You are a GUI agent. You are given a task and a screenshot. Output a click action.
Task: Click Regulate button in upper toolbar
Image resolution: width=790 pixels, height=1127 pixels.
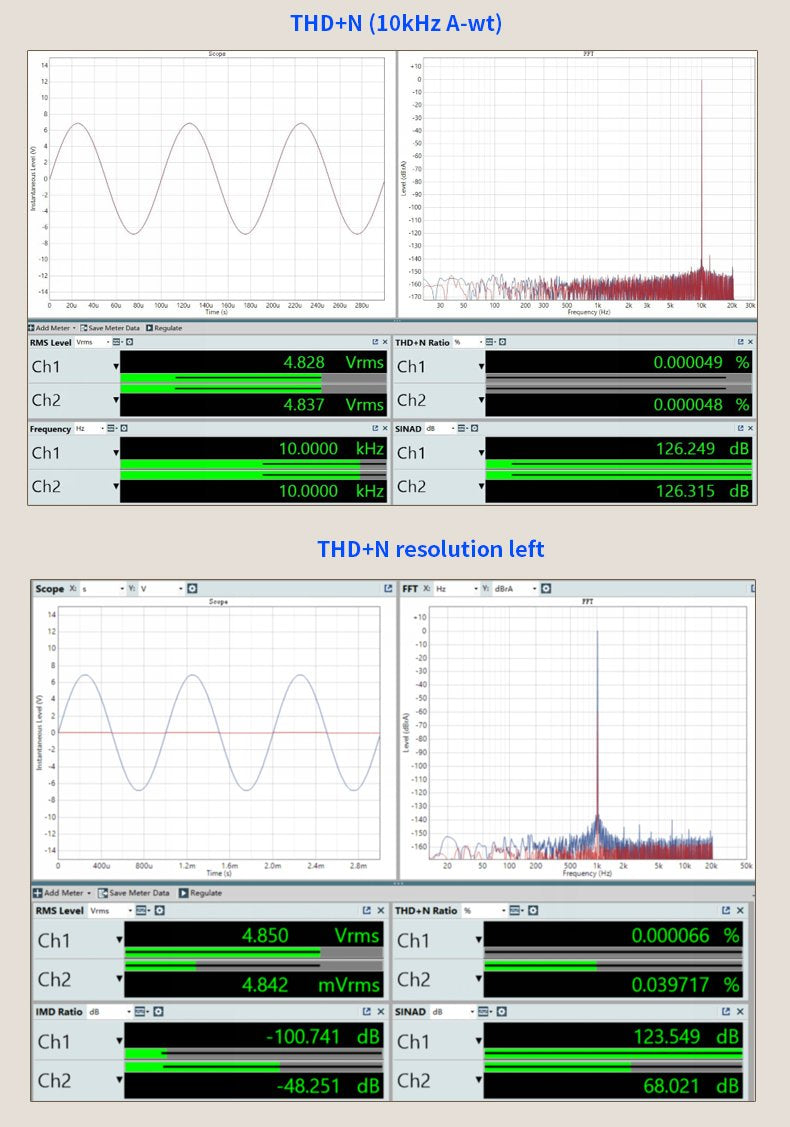(x=165, y=328)
